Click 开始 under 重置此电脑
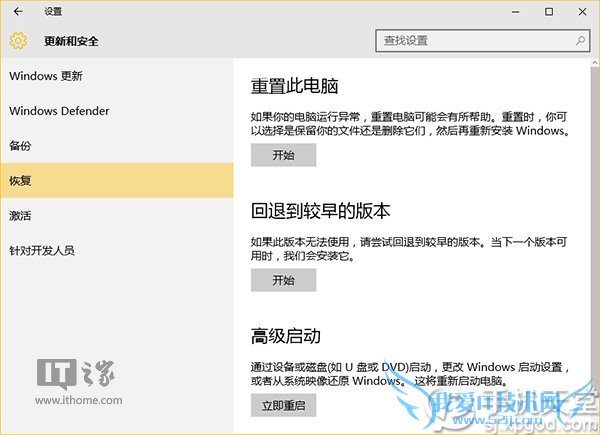Screen dimensions: 600x435 coord(284,155)
